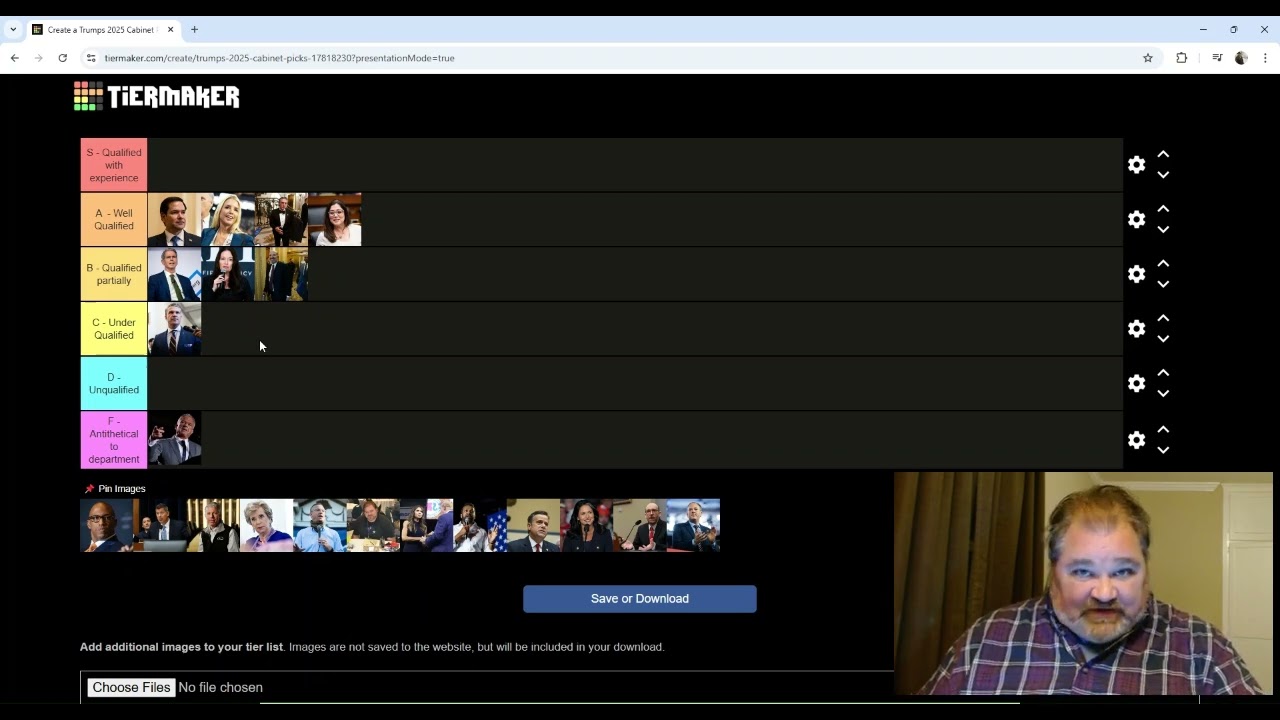Move C tier row up
1280x720 pixels.
tap(1163, 318)
